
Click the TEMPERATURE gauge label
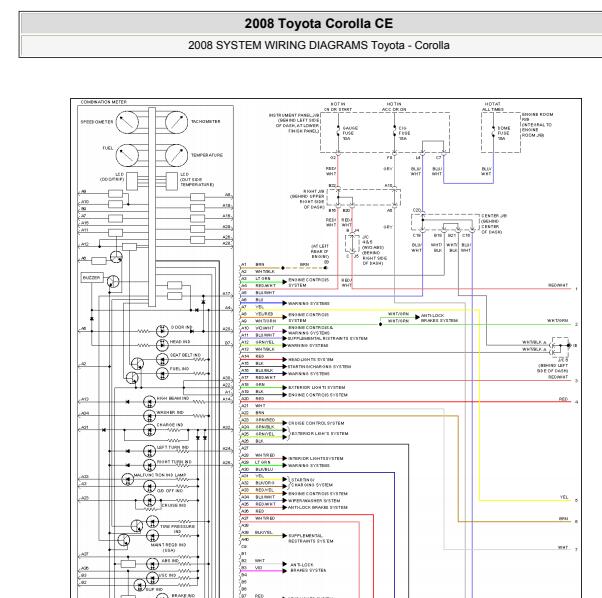tap(207, 155)
